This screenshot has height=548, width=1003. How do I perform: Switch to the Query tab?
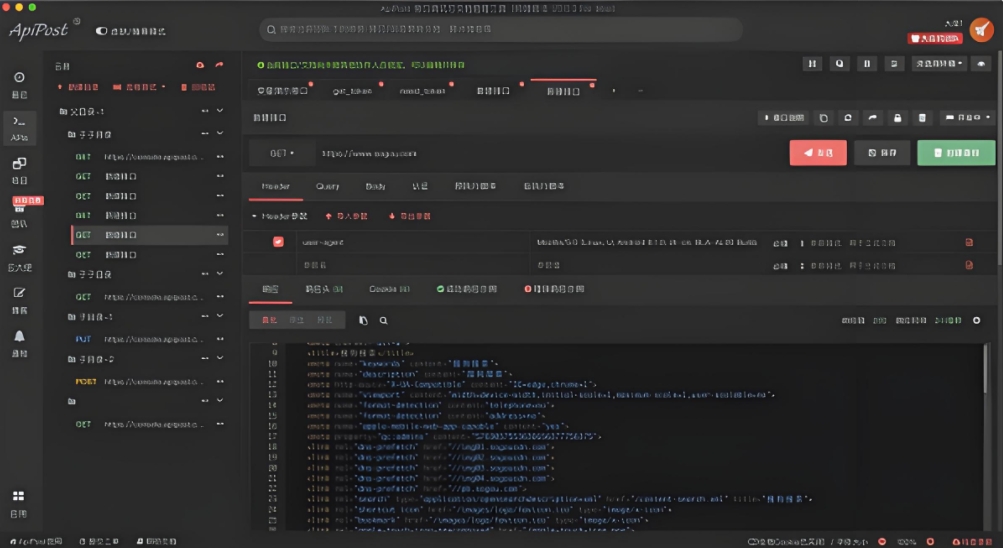pos(328,186)
